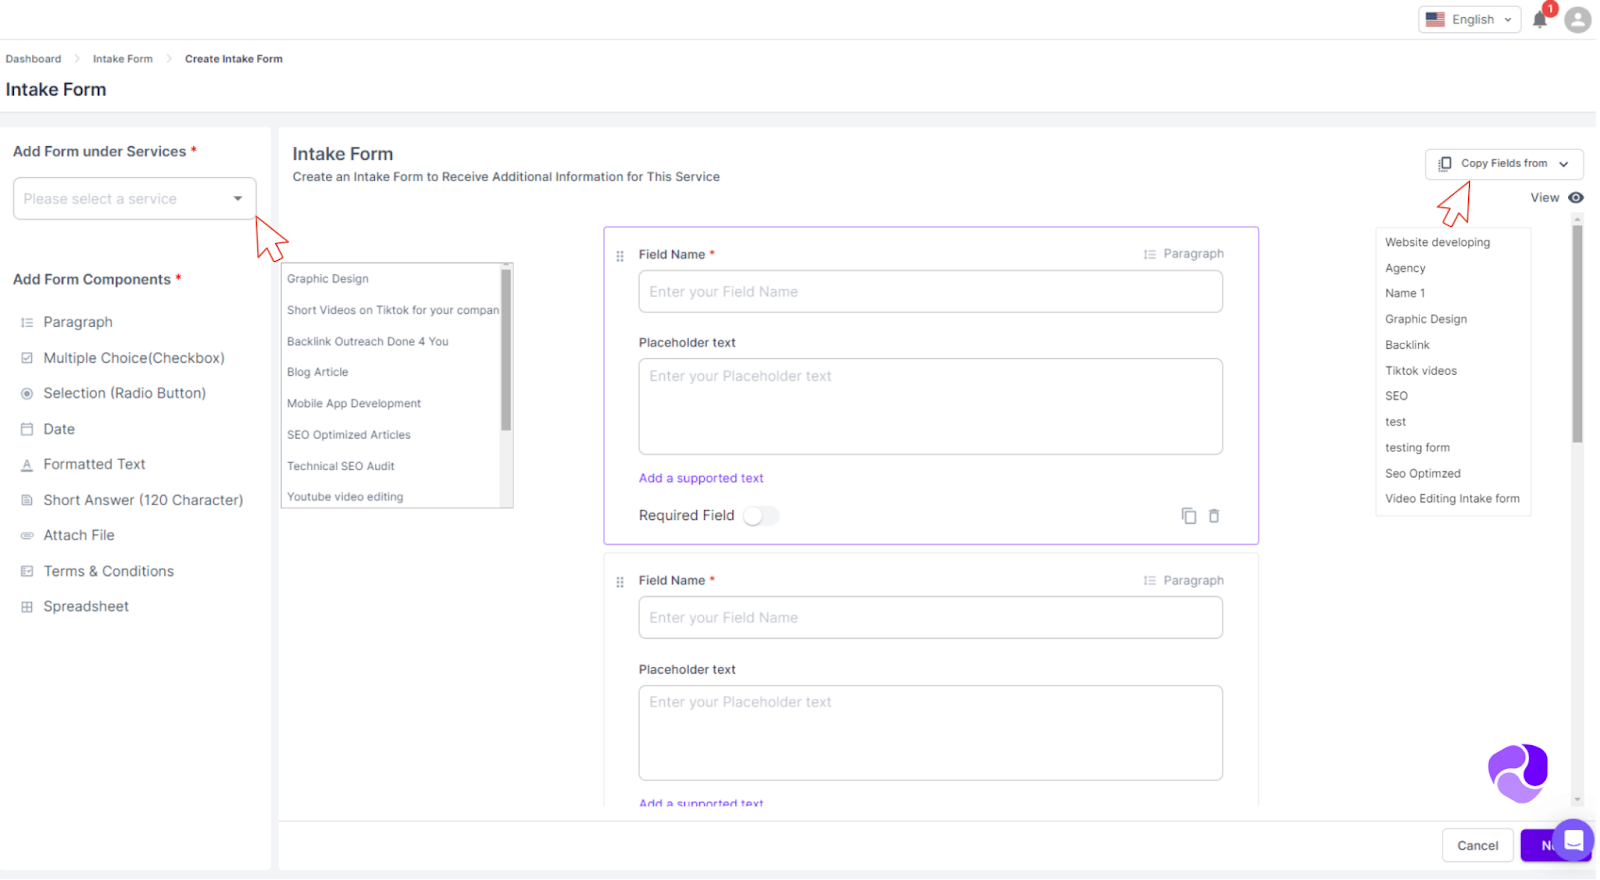Screen dimensions: 1600x880
Task: Delete the first field with trash icon
Action: tap(1214, 516)
